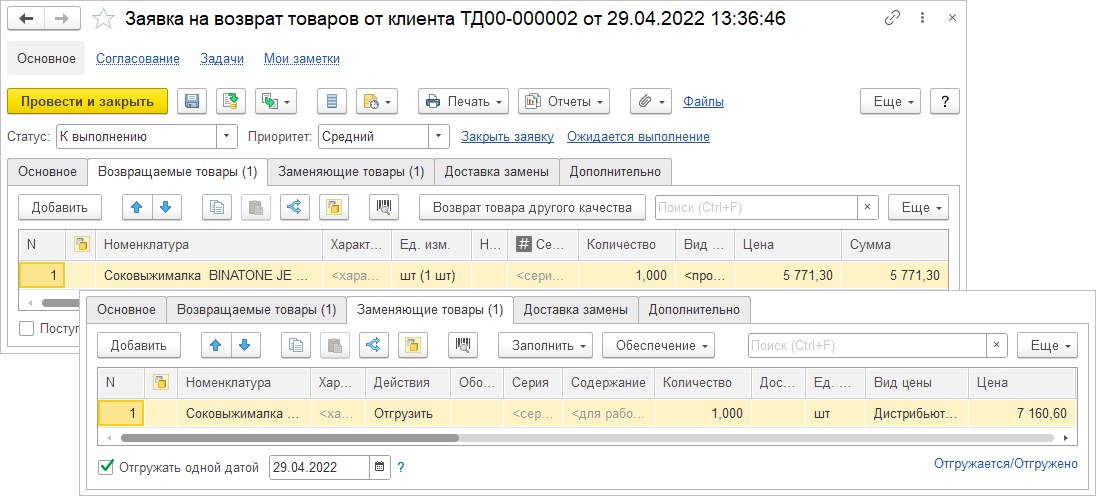Open calendar picker next to date 29.04.2022
1098x498 pixels.
[x=379, y=467]
